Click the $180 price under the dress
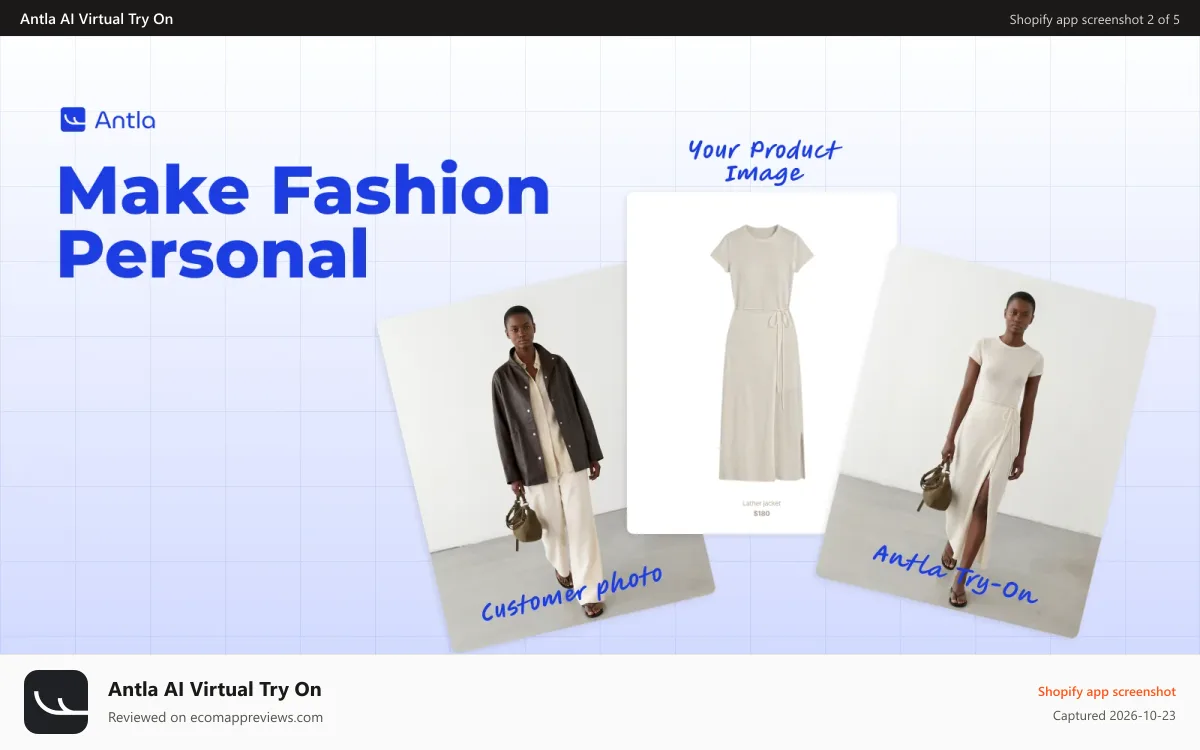 (x=762, y=513)
